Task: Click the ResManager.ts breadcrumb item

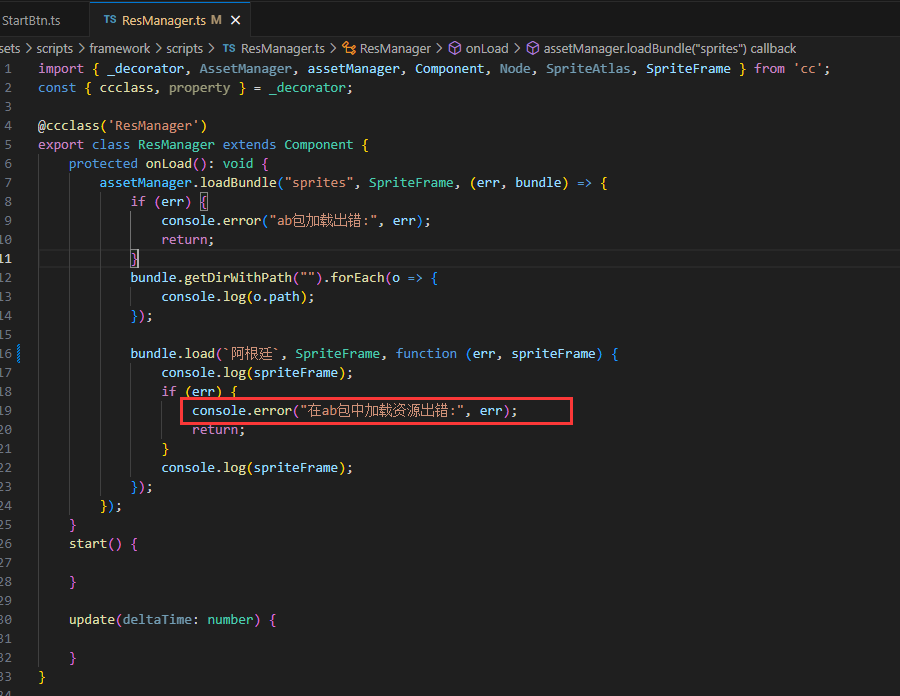Action: [x=282, y=49]
